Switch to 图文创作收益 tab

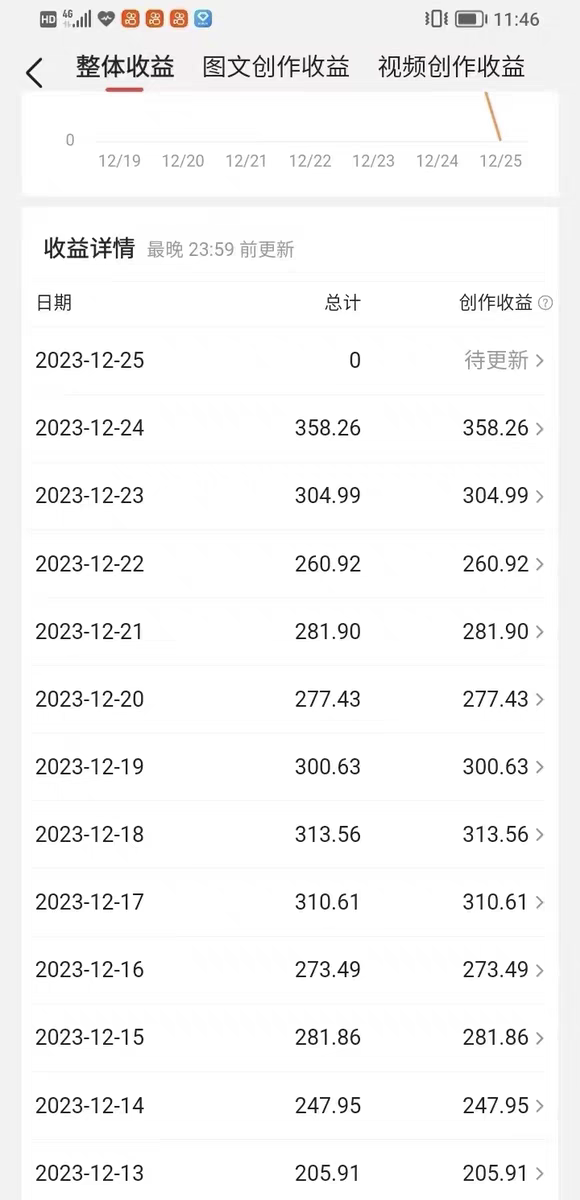[276, 67]
